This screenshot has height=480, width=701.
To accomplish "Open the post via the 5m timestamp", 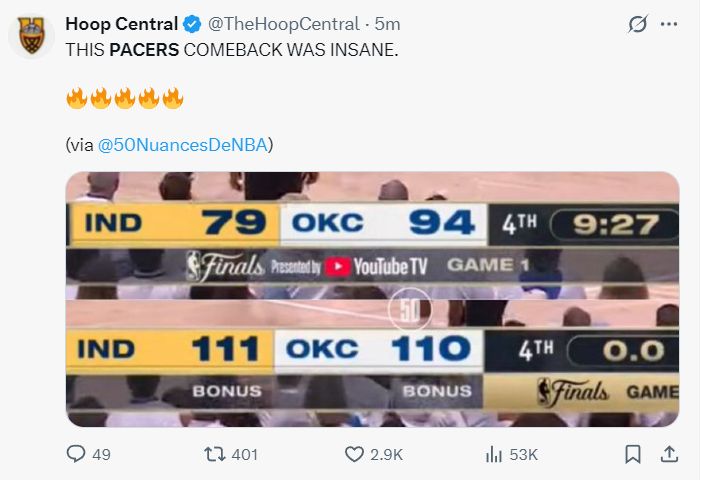I will coord(387,24).
